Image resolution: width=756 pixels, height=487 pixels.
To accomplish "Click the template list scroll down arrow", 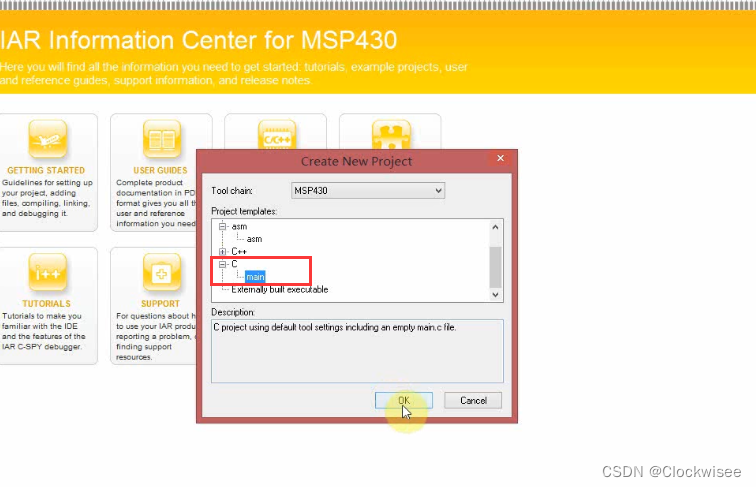I will (x=495, y=295).
